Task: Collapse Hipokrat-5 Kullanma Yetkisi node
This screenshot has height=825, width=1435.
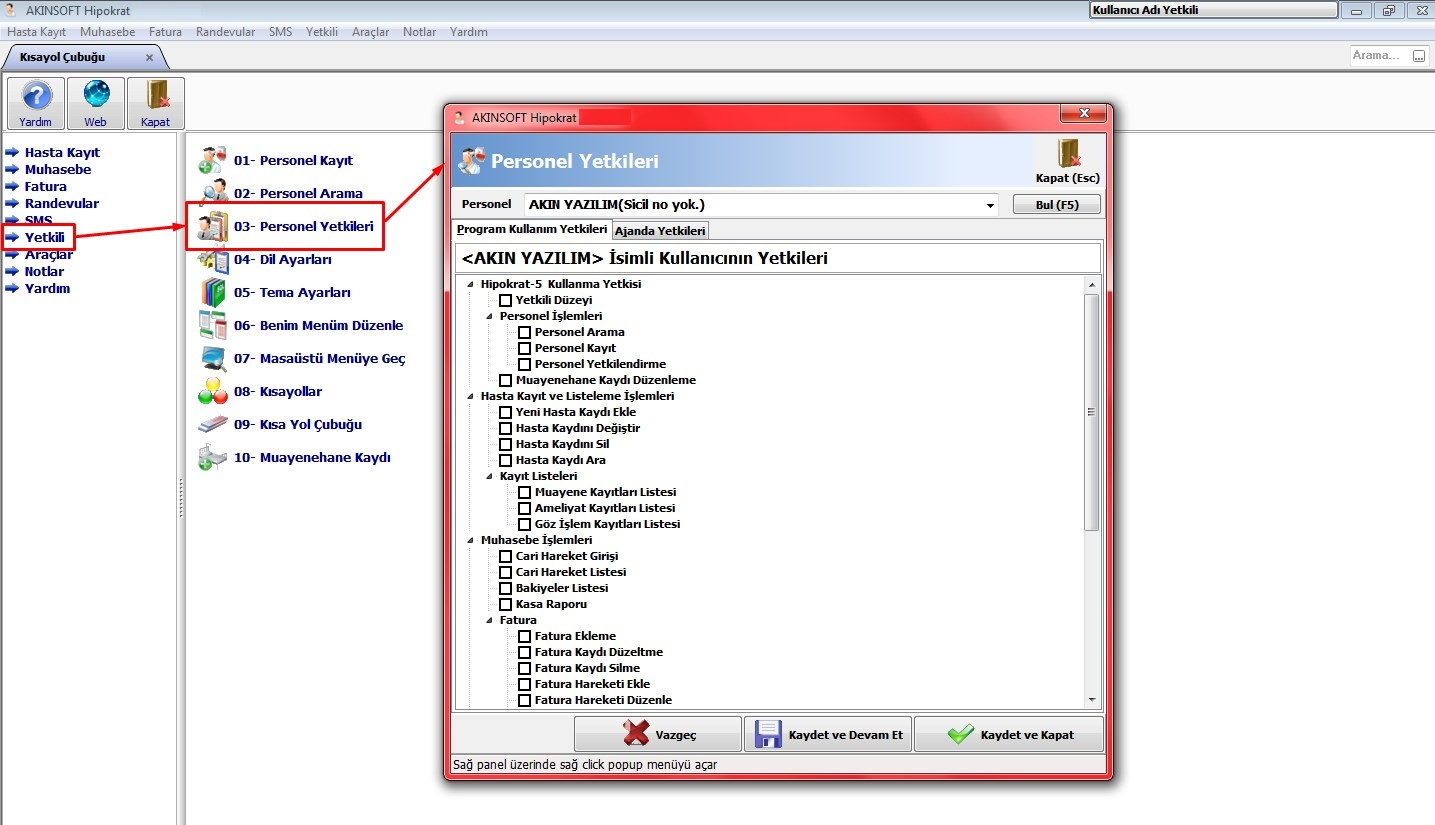Action: [x=470, y=284]
